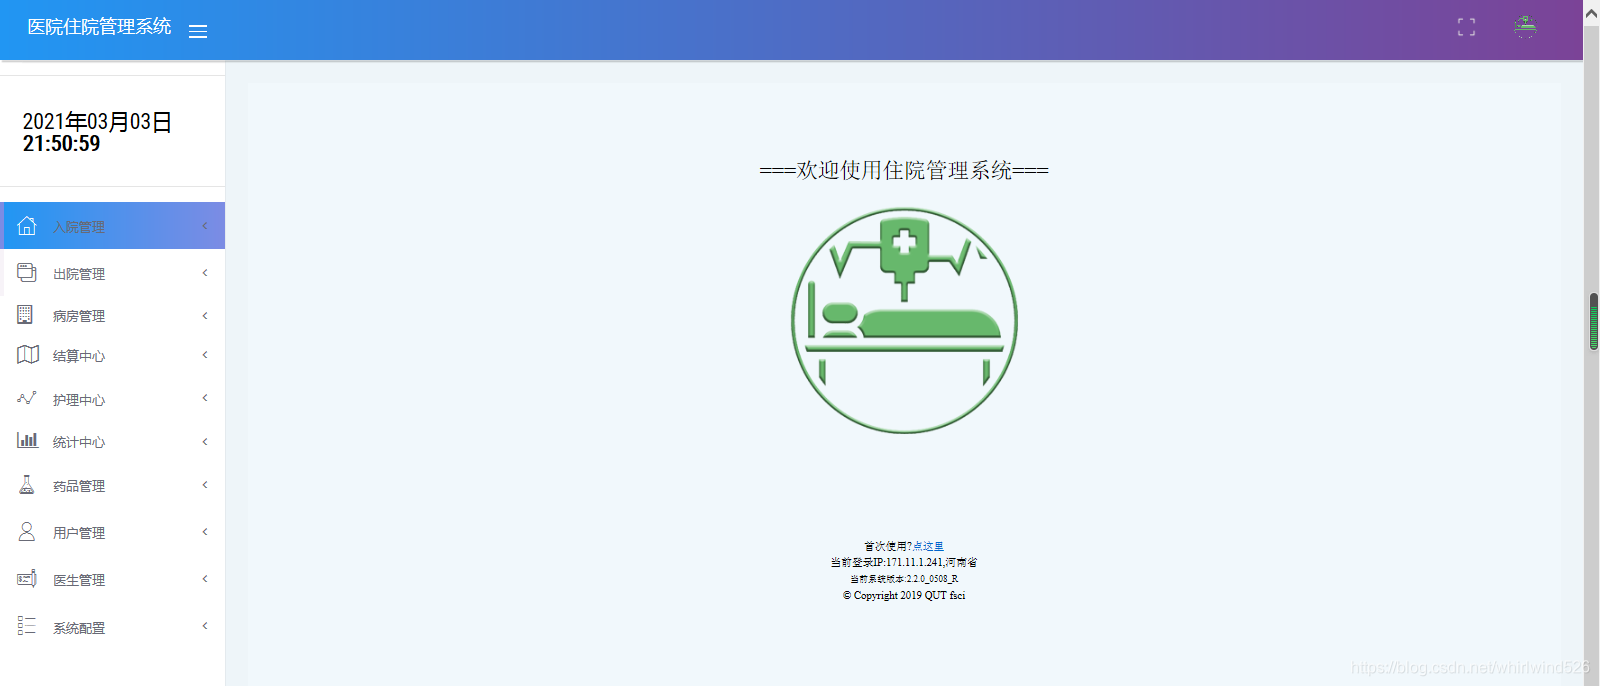
Task: Expand the 系统配置 submenu chevron
Action: coord(205,626)
